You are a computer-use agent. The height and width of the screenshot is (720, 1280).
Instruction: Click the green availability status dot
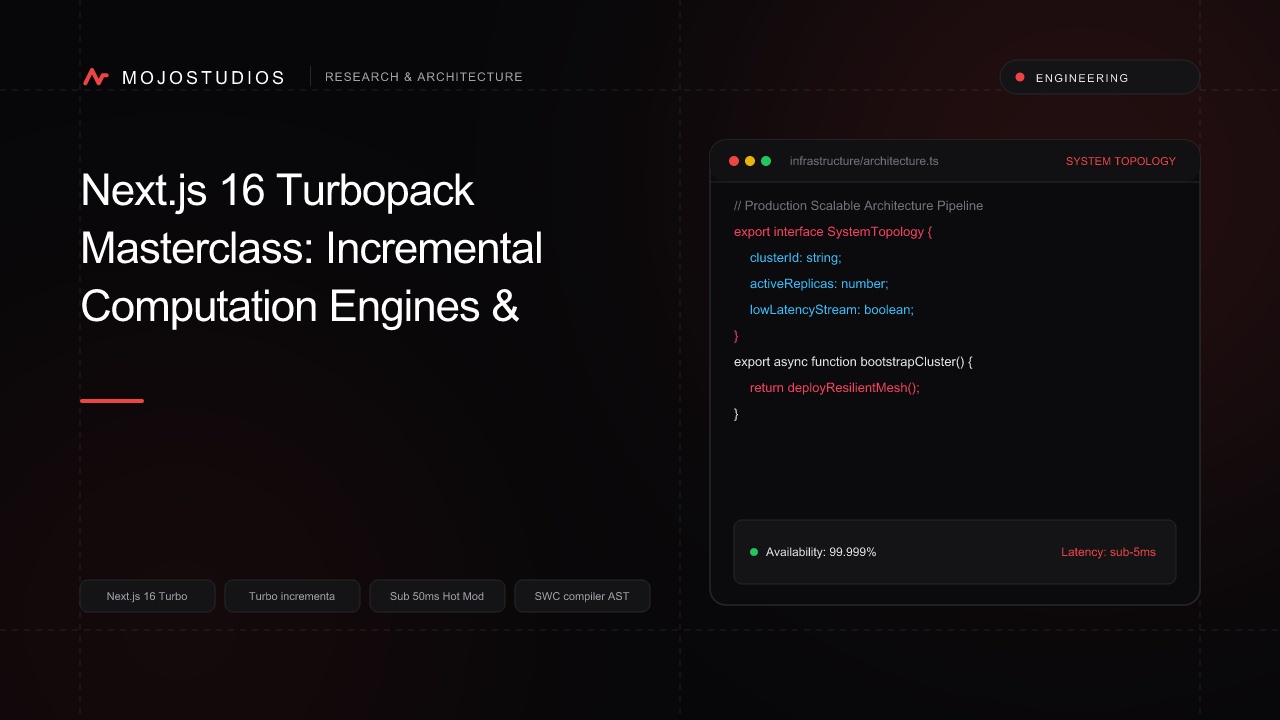pos(754,552)
